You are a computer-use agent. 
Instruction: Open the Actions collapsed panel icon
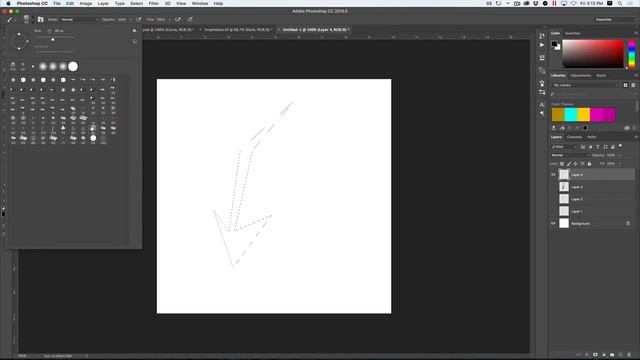pyautogui.click(x=542, y=45)
